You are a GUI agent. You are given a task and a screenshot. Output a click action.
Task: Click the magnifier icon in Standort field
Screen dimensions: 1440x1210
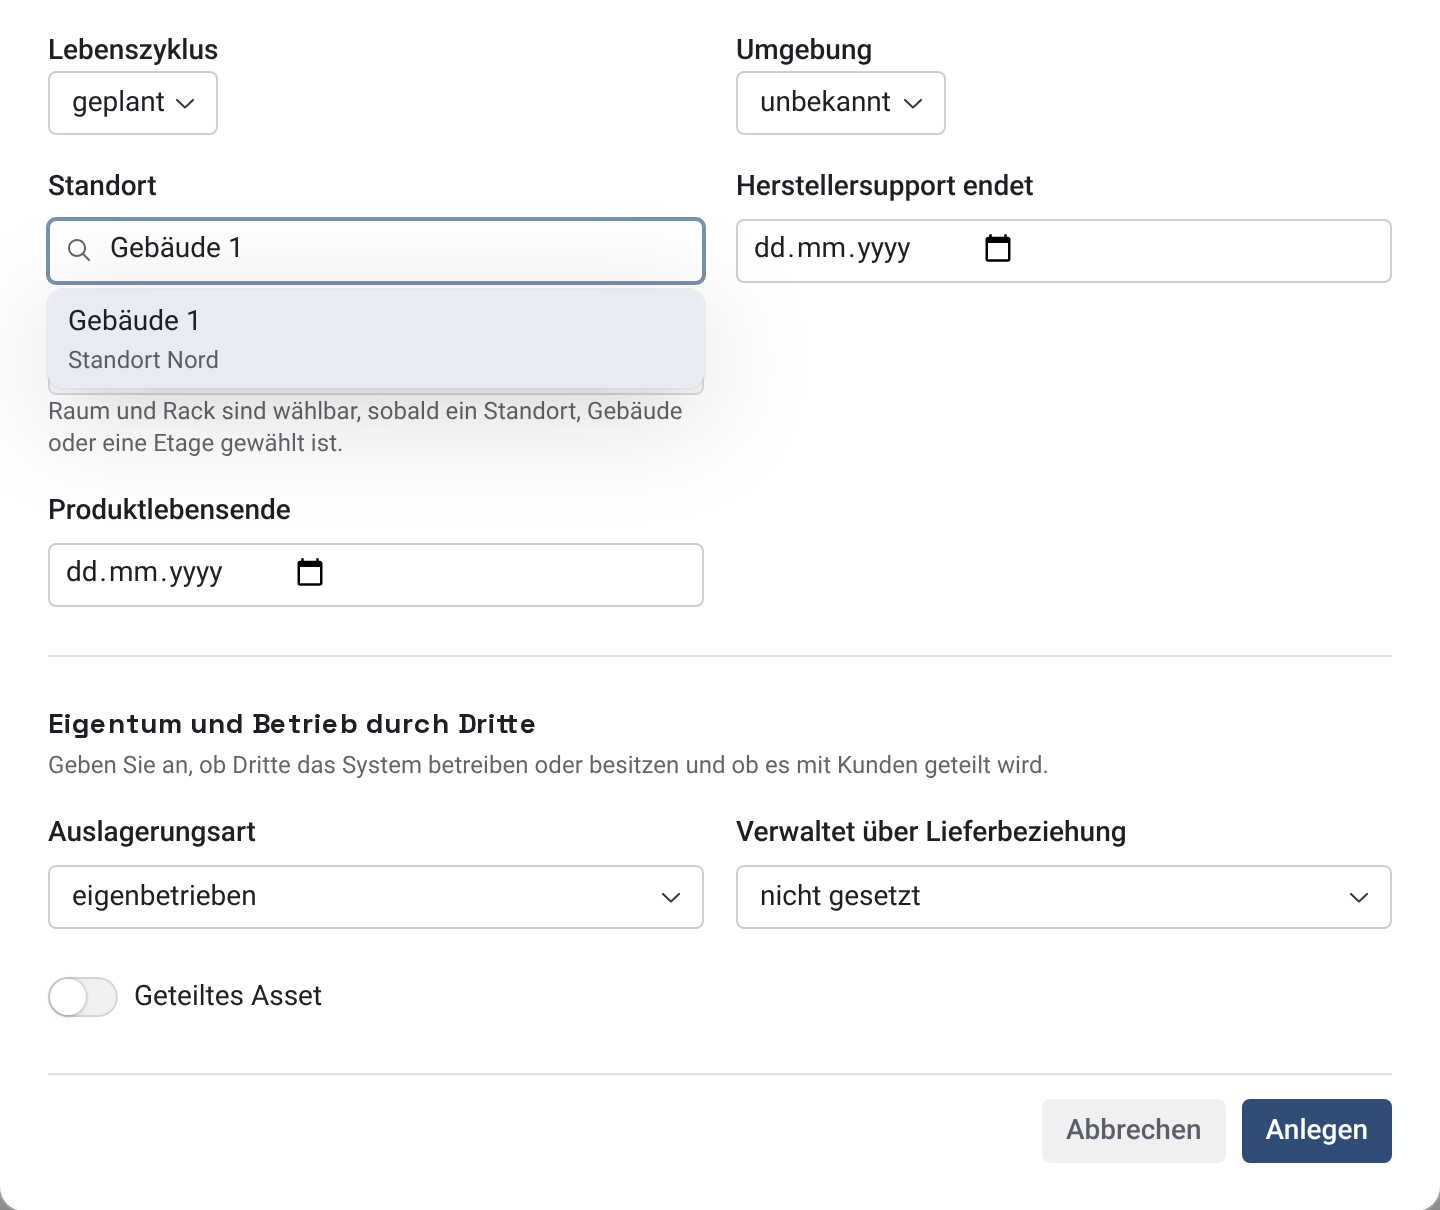point(79,250)
